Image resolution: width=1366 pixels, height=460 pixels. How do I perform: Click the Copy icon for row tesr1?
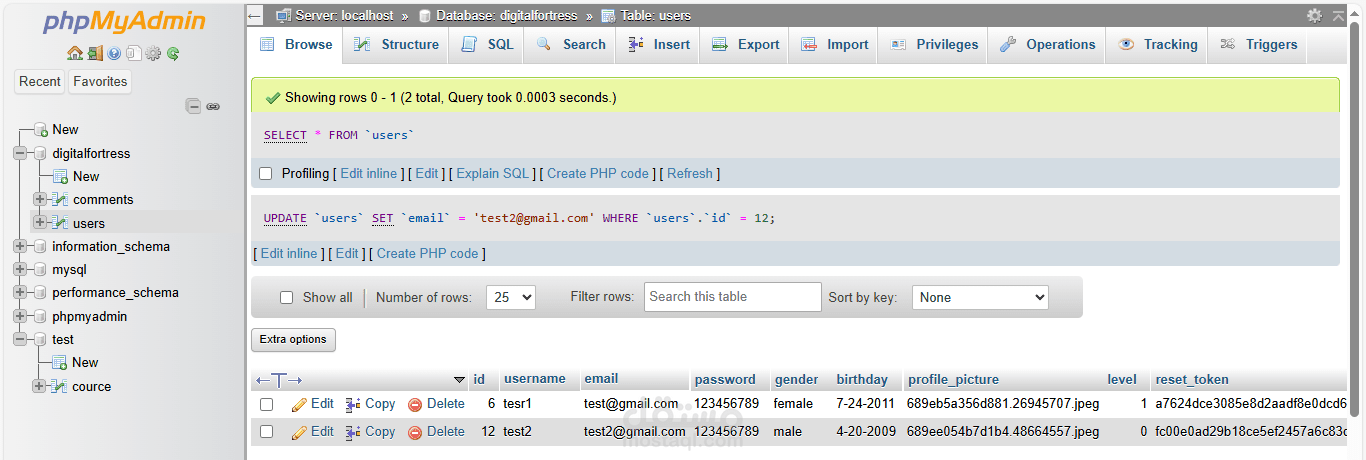(x=353, y=405)
